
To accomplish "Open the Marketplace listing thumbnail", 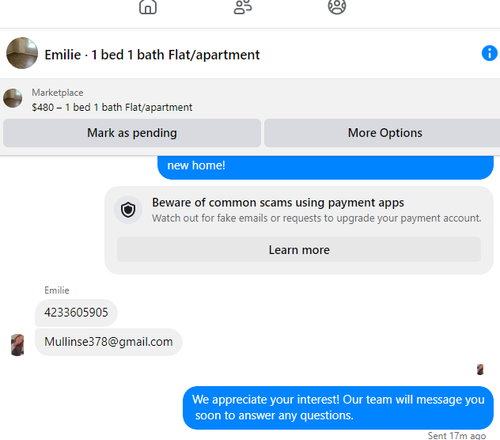I will click(13, 98).
